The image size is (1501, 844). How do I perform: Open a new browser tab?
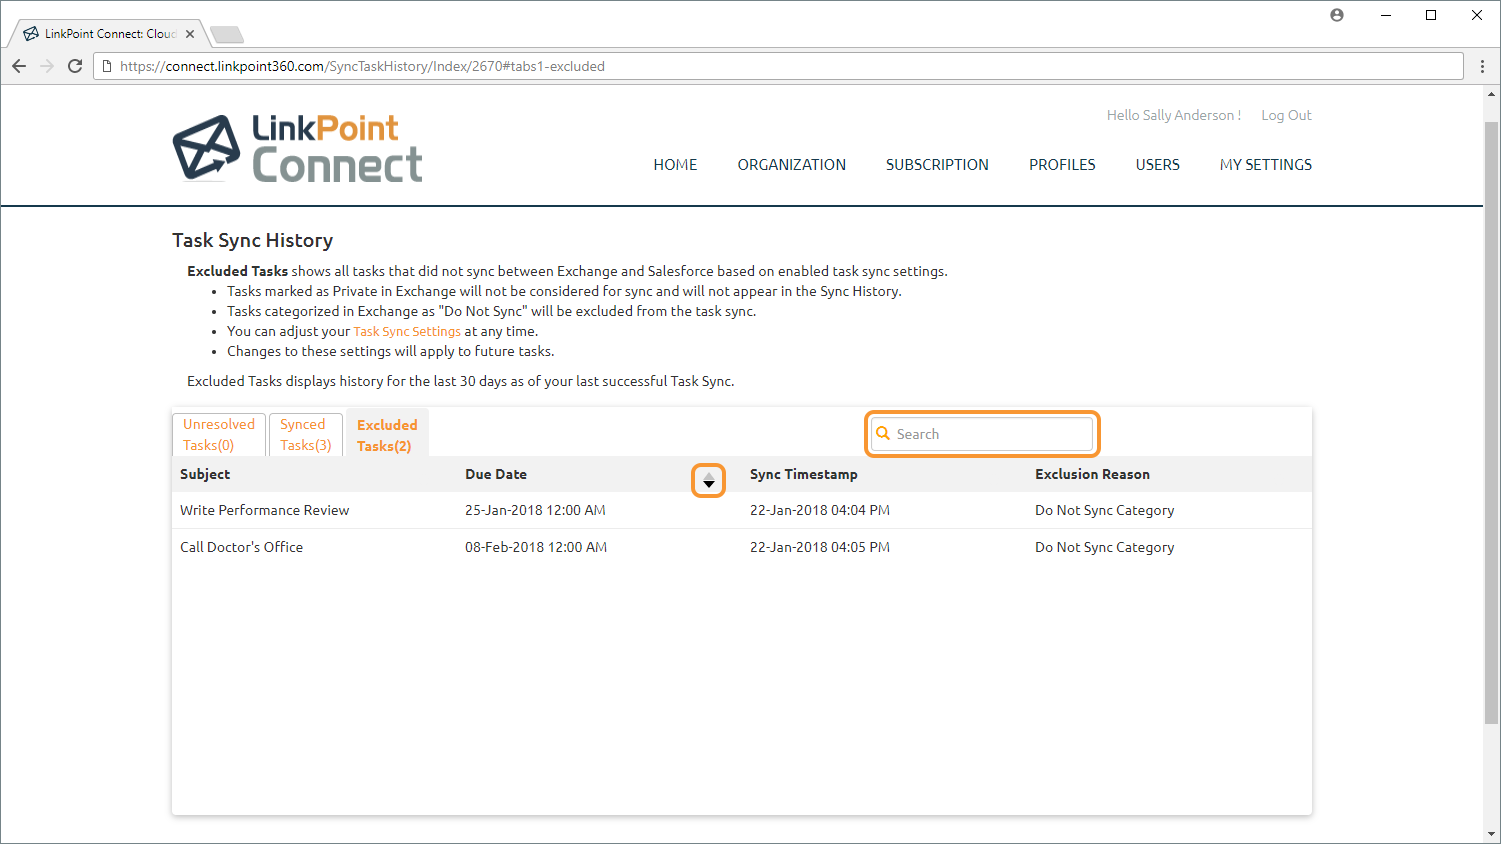click(x=227, y=35)
